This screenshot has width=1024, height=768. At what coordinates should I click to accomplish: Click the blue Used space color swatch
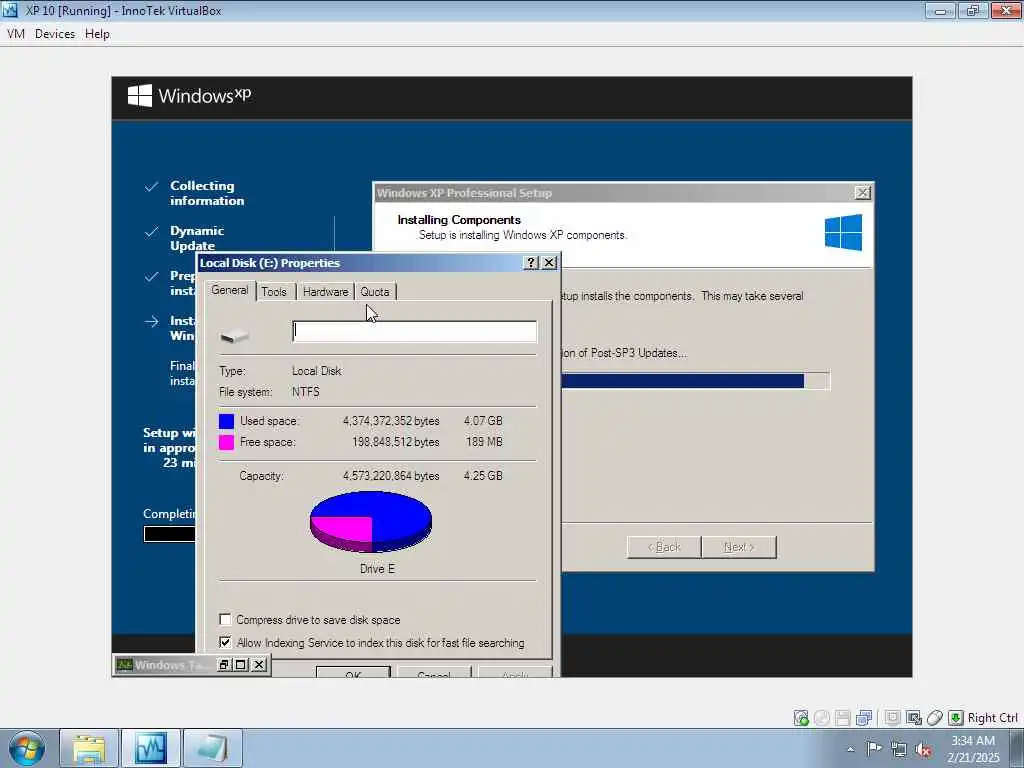[227, 421]
